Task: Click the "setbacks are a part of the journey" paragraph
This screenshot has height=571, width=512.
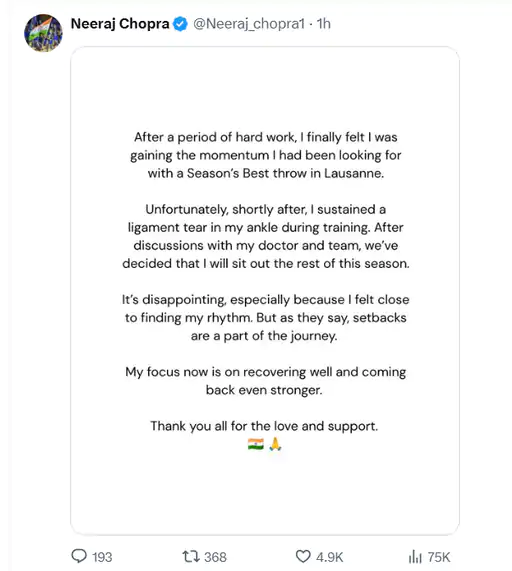Action: tap(265, 318)
